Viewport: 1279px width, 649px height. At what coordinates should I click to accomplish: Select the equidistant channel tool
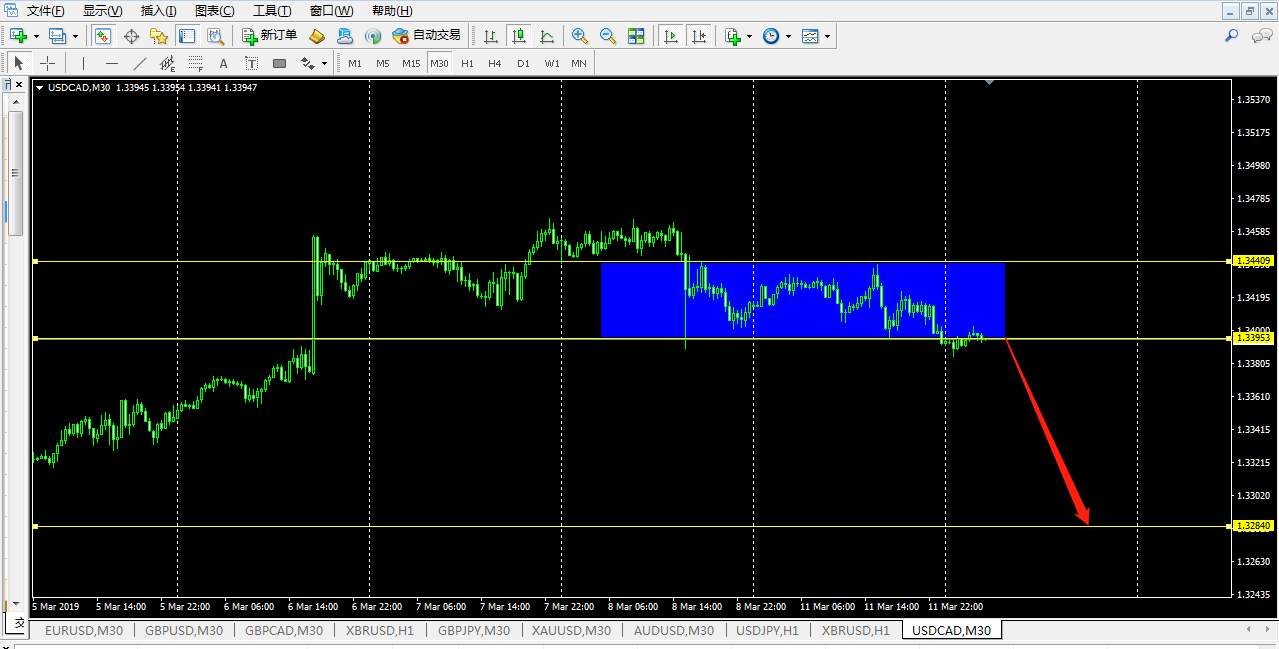click(x=168, y=63)
